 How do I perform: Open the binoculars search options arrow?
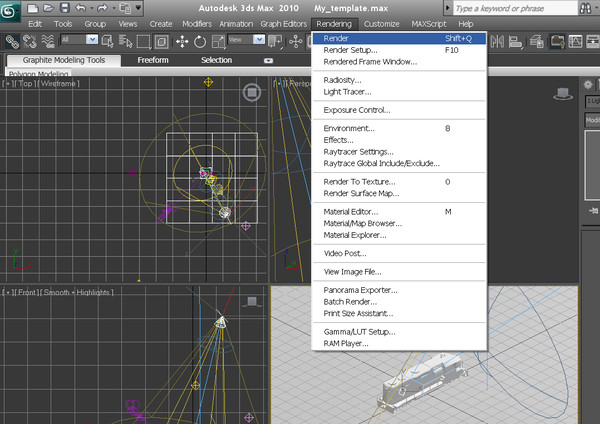click(x=596, y=8)
